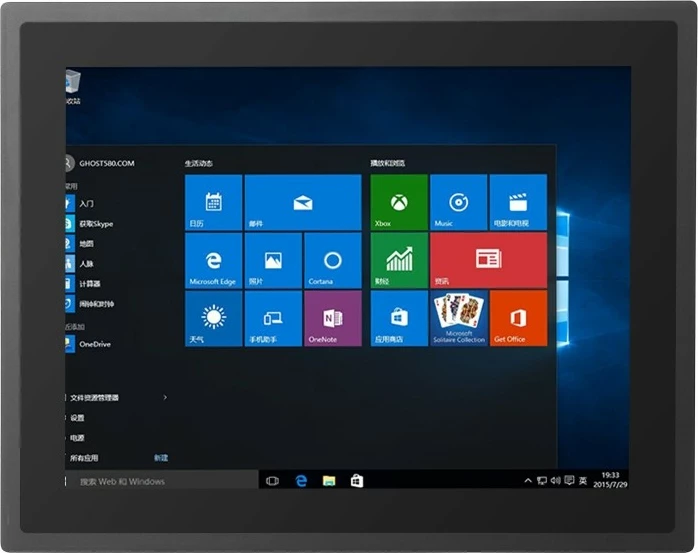The width and height of the screenshot is (698, 553).
Task: Open All apps (所有应用) list
Action: (85, 457)
